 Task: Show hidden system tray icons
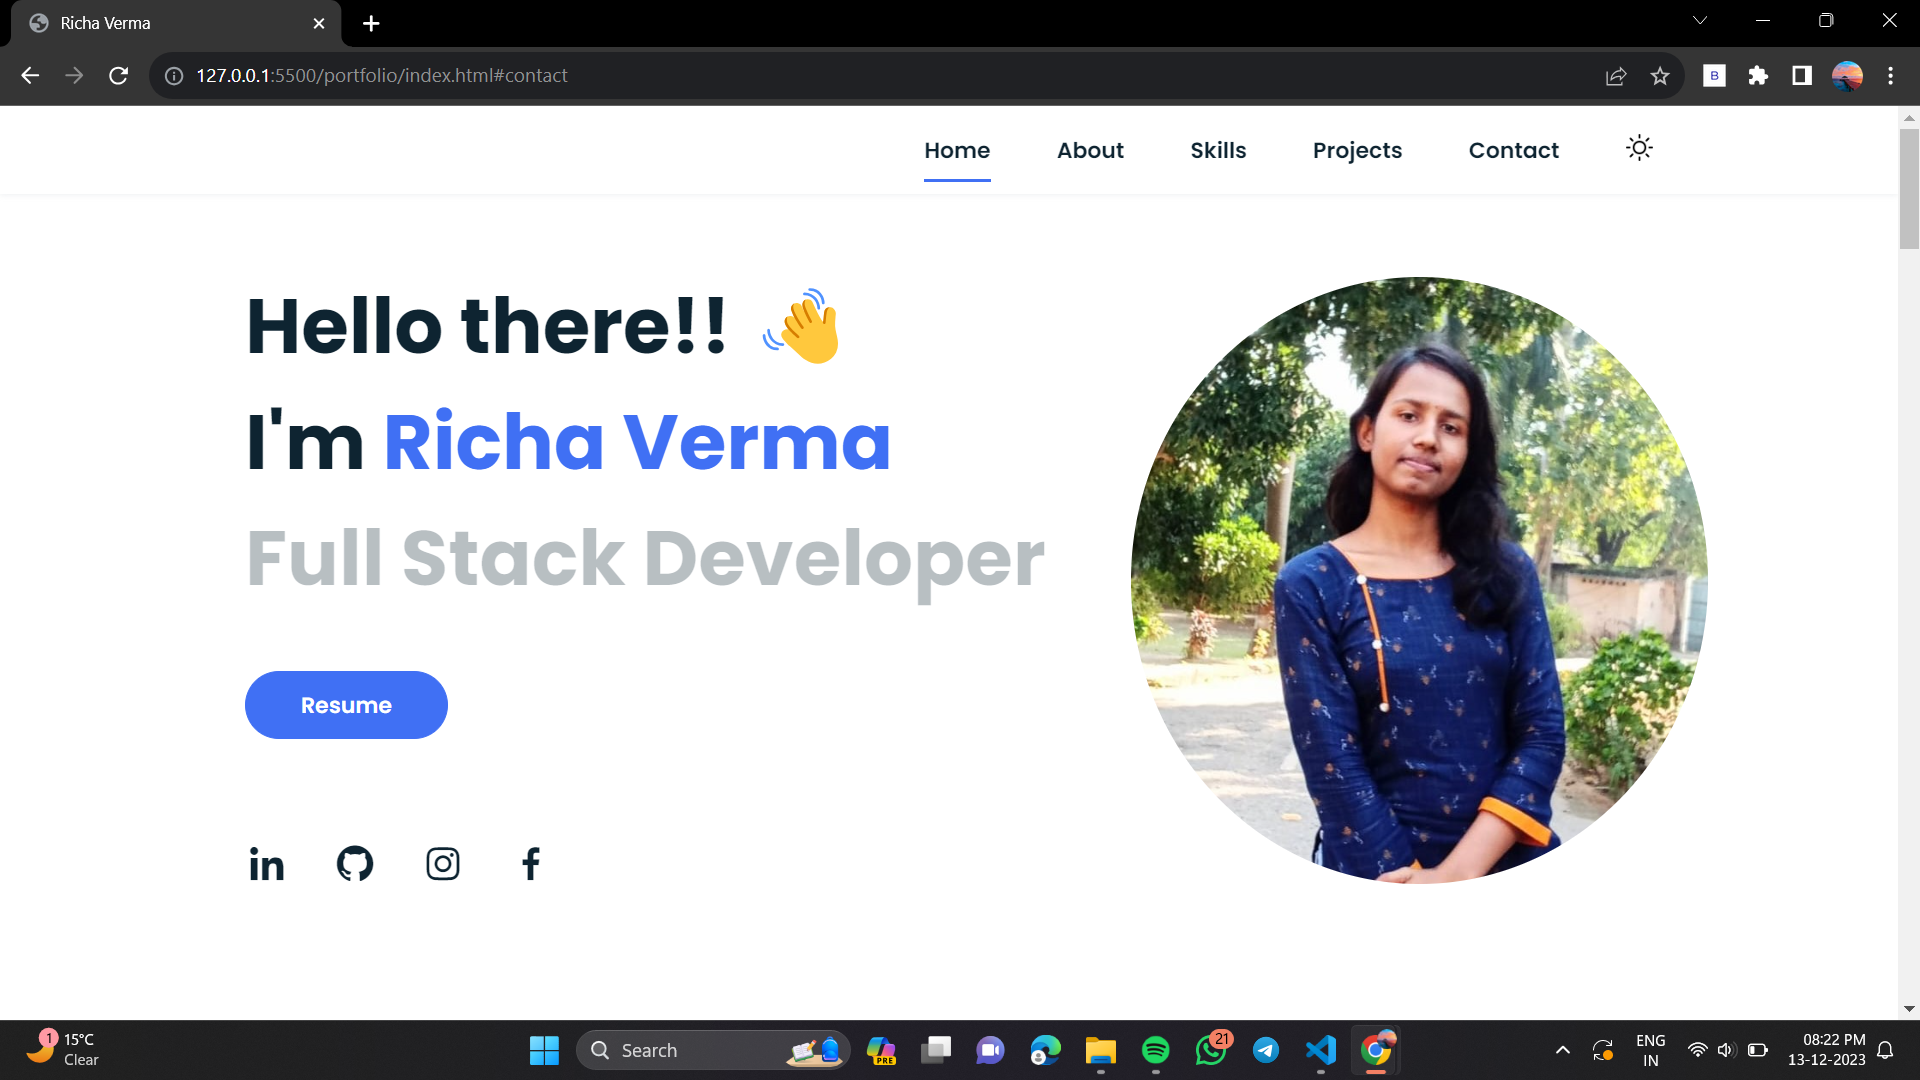(1563, 1050)
